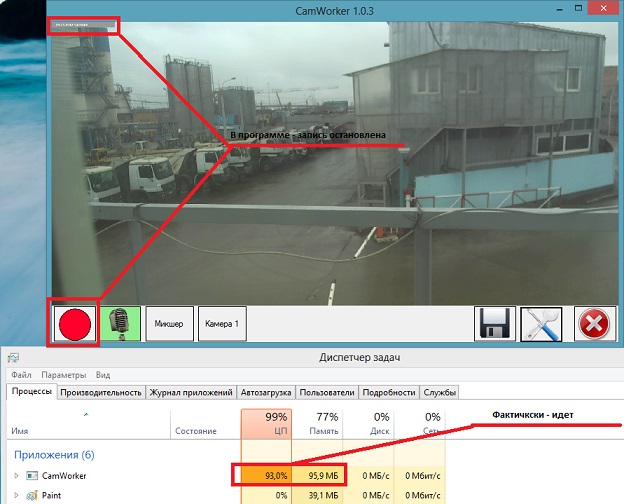The width and height of the screenshot is (624, 504).
Task: Switch to the Производительность tab
Action: tap(100, 393)
